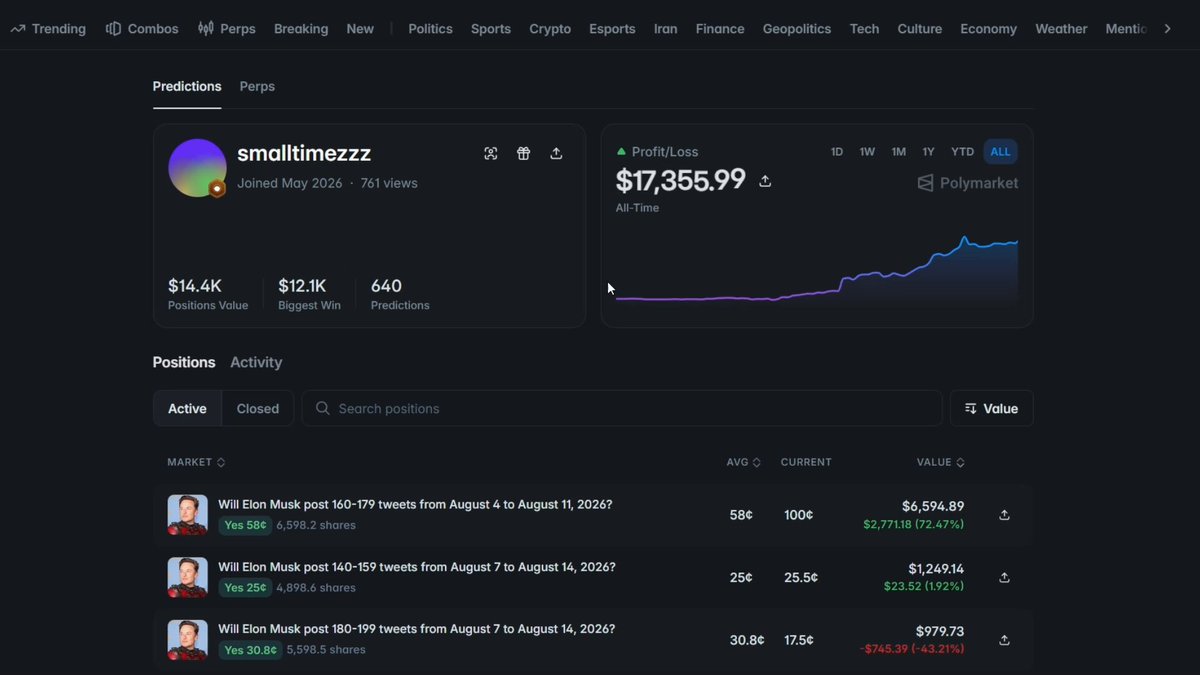This screenshot has height=675, width=1200.
Task: Share the 180-199 tweets position
Action: click(1004, 640)
